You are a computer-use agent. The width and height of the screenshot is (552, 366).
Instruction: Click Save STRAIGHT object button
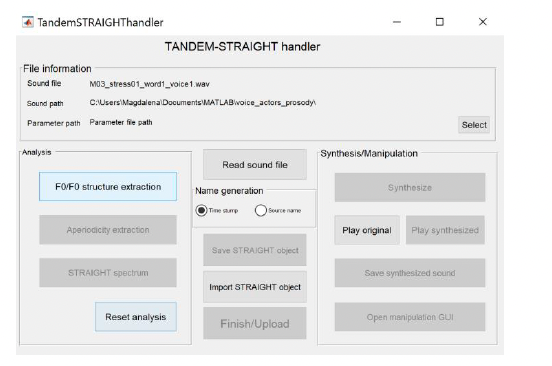click(x=255, y=250)
